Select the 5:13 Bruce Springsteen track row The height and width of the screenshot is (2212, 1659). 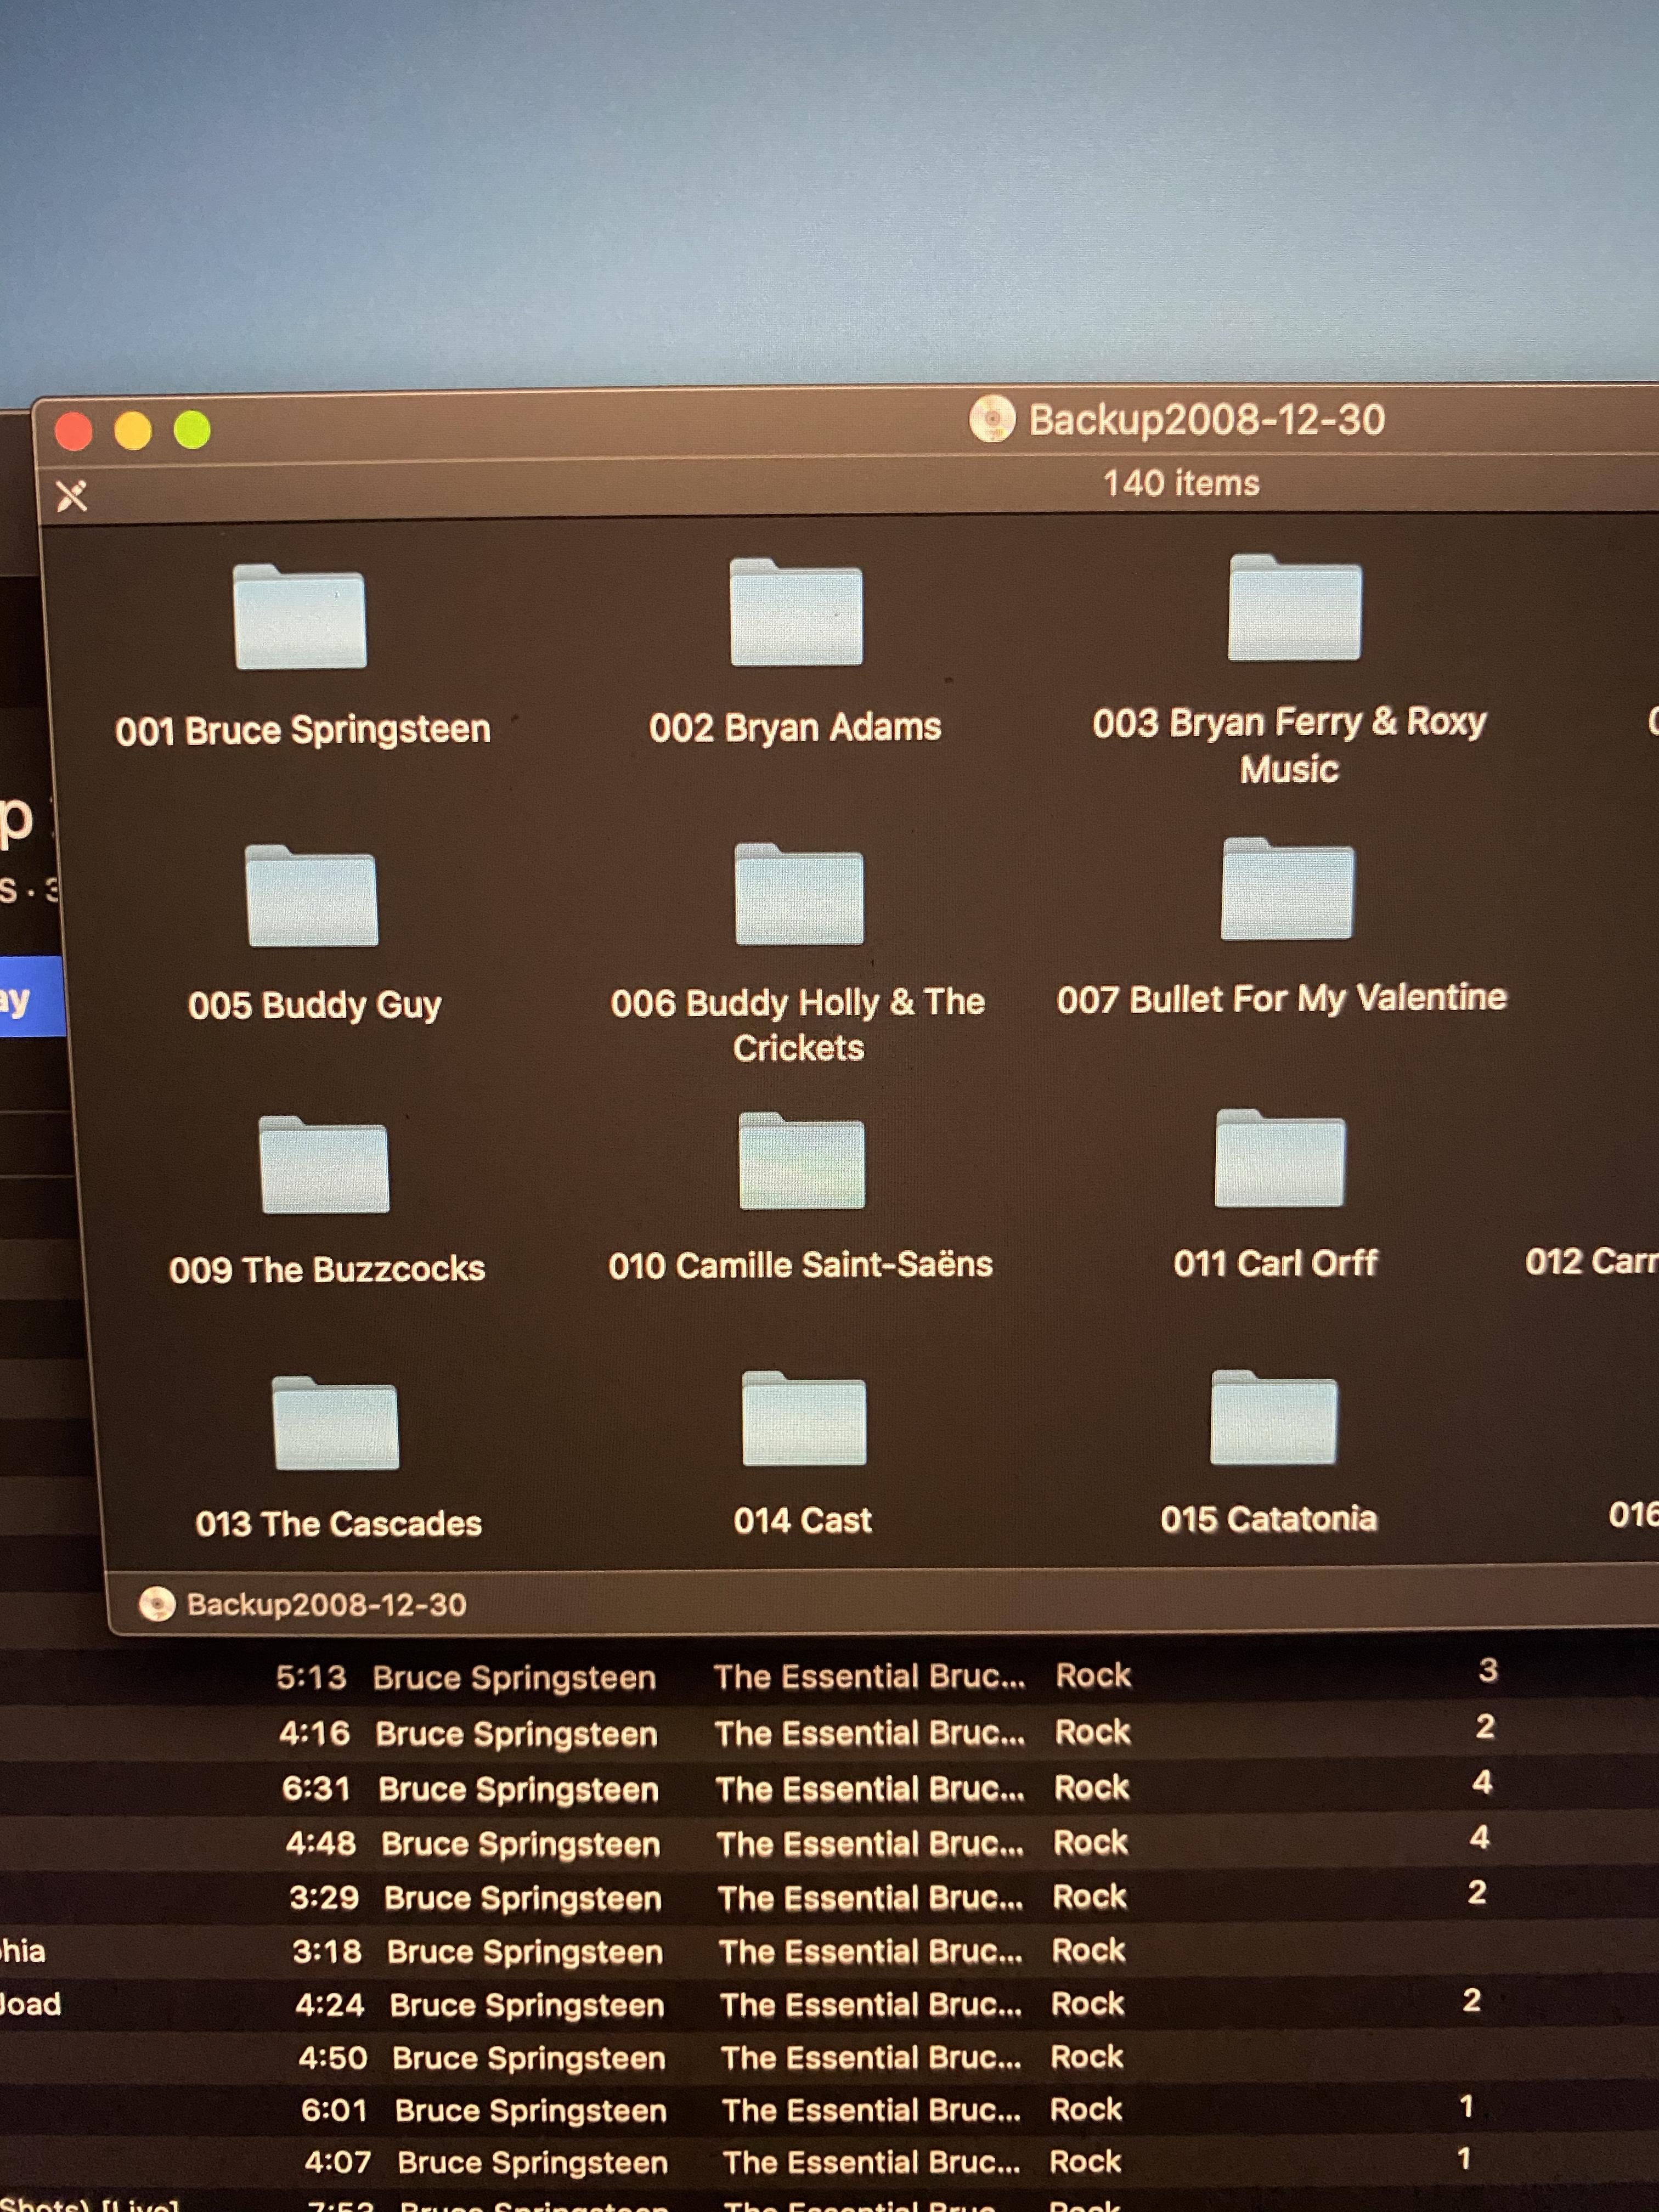(x=514, y=1678)
